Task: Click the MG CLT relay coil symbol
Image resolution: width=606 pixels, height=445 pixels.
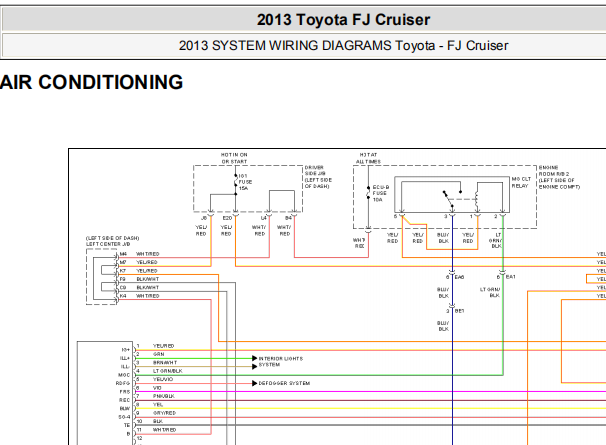Action: [477, 200]
